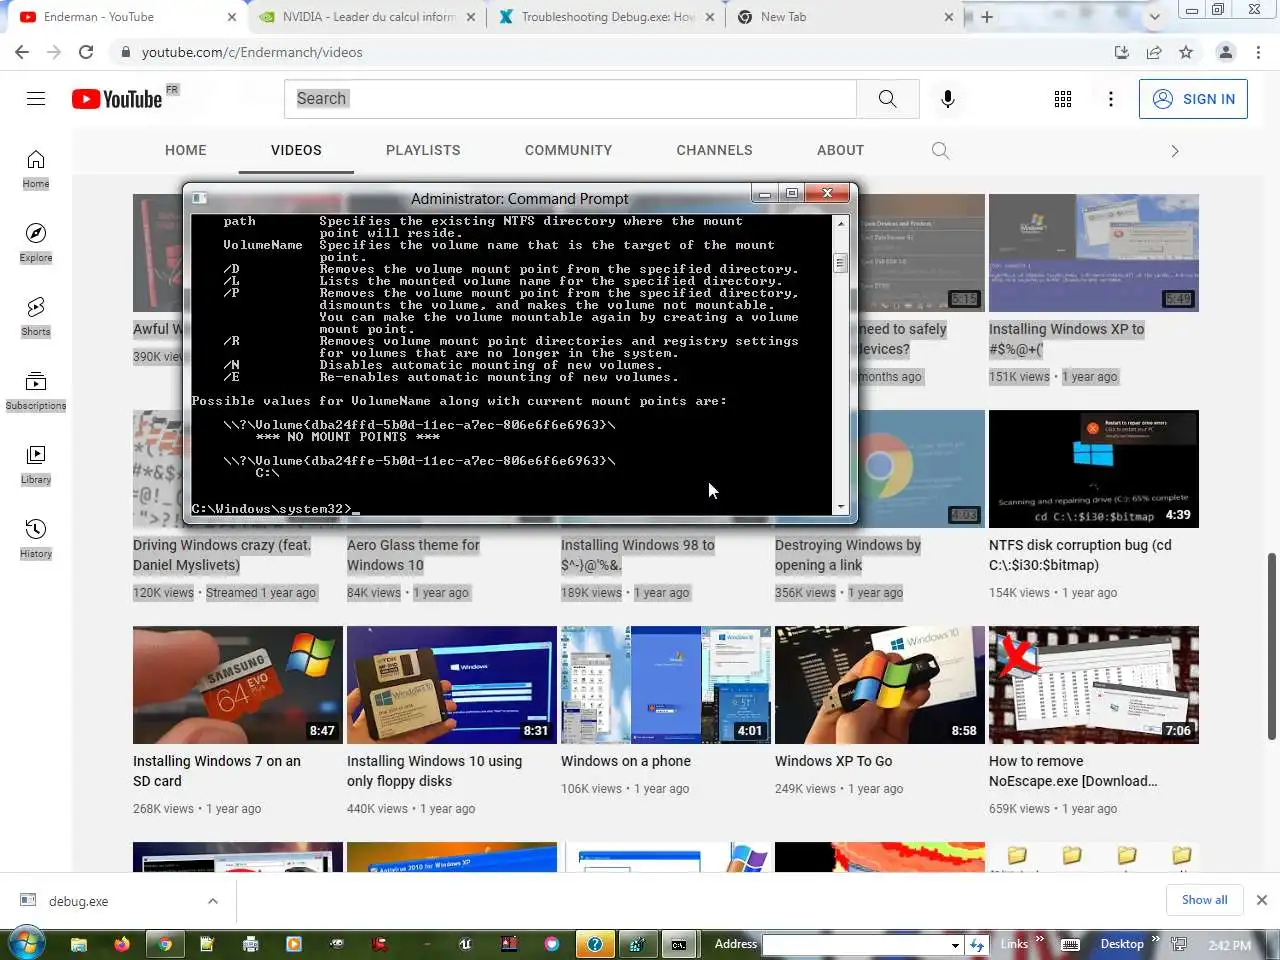
Task: Open File Explorer from the taskbar
Action: [x=79, y=944]
